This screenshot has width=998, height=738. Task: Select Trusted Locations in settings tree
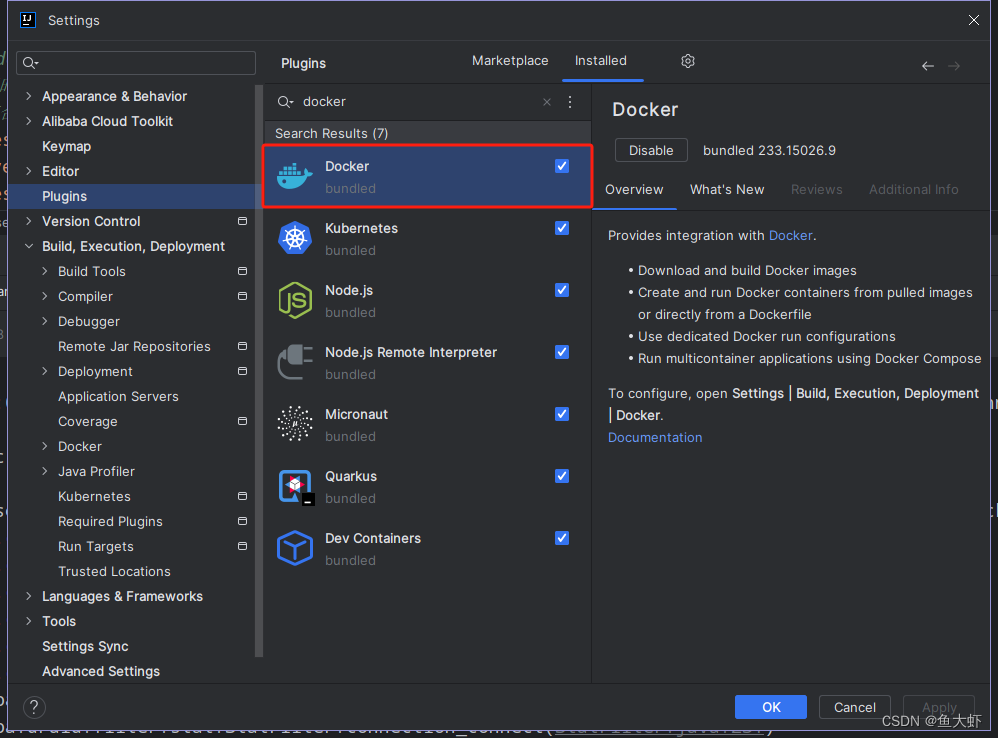click(x=115, y=571)
